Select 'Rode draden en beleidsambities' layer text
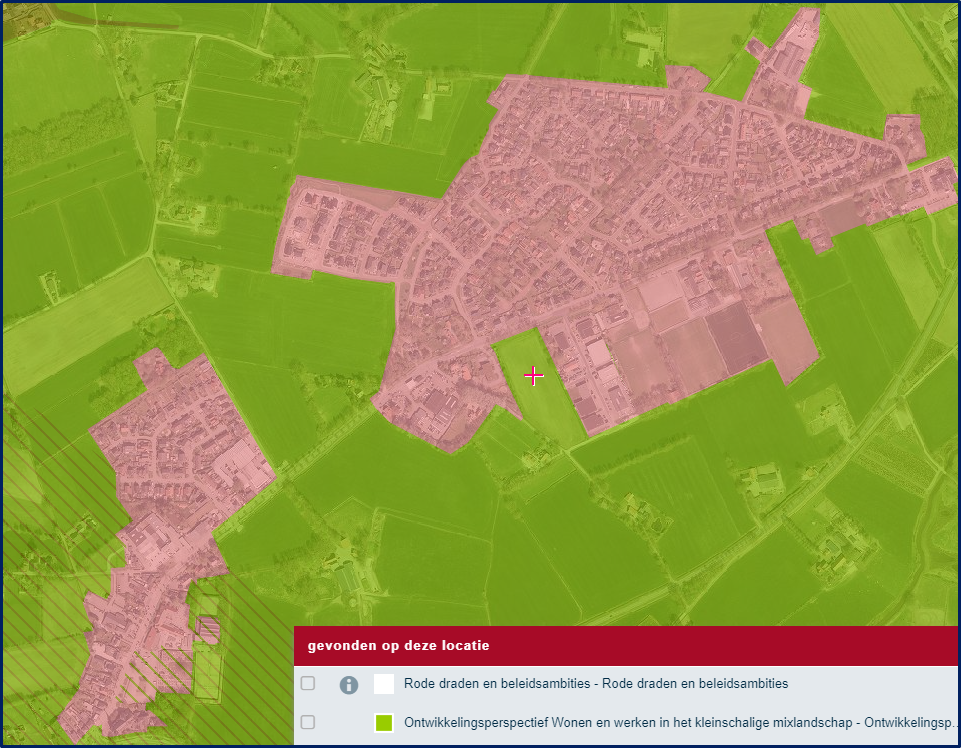Screen dimensions: 961x748 point(596,684)
